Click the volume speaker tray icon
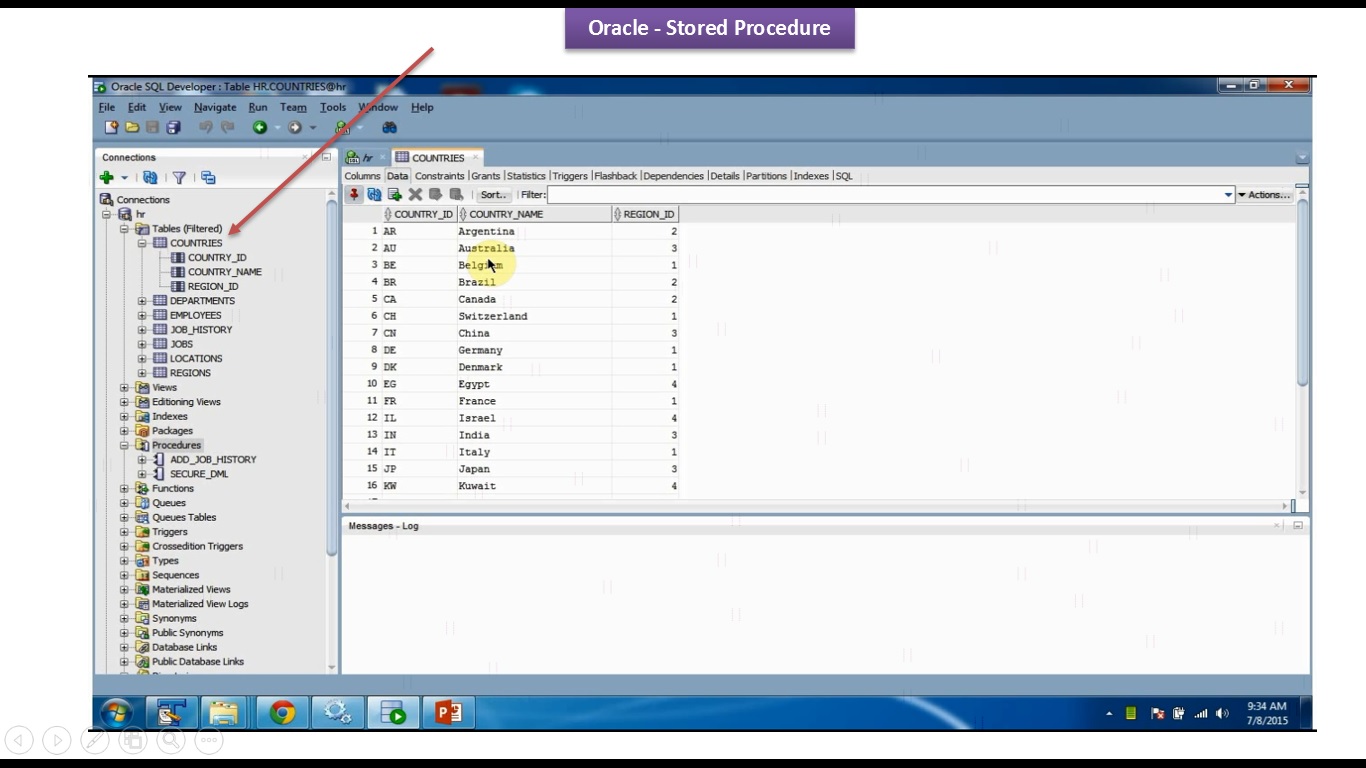The image size is (1366, 768). point(1222,713)
